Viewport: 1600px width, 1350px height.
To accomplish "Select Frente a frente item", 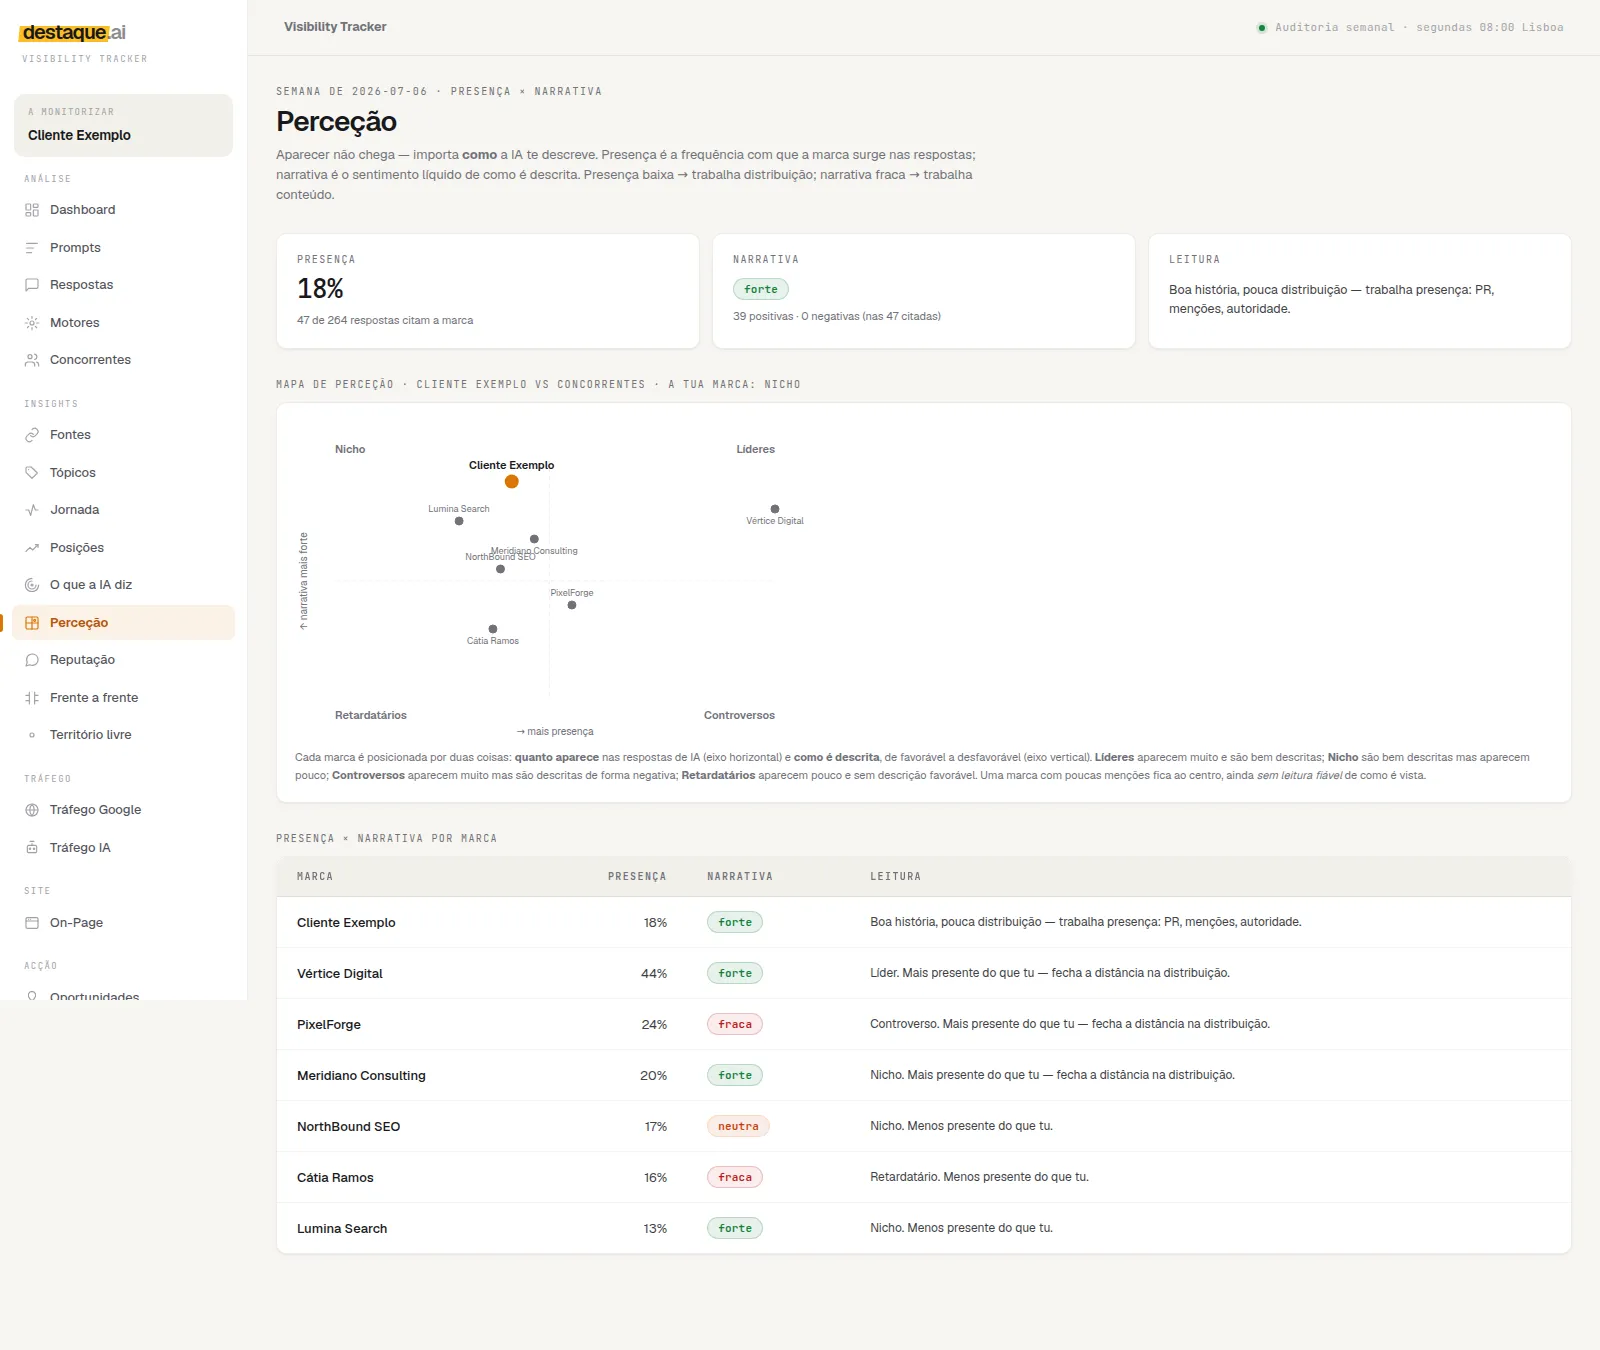I will (x=124, y=698).
